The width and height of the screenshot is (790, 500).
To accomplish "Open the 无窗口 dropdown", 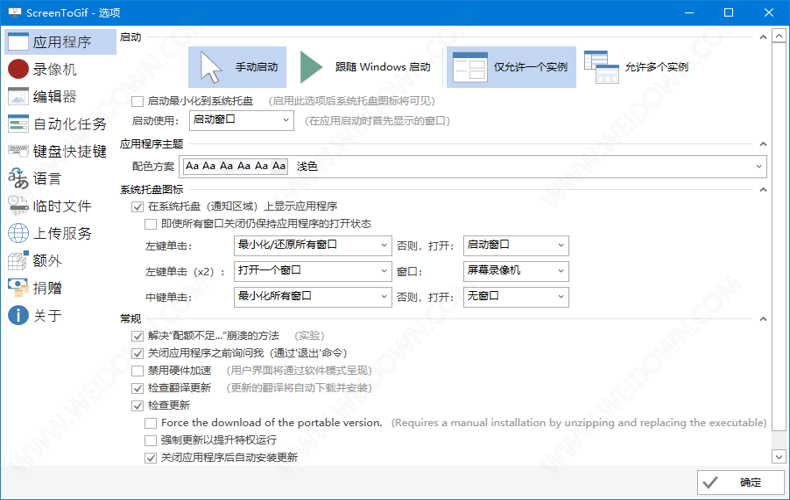I will (x=516, y=297).
